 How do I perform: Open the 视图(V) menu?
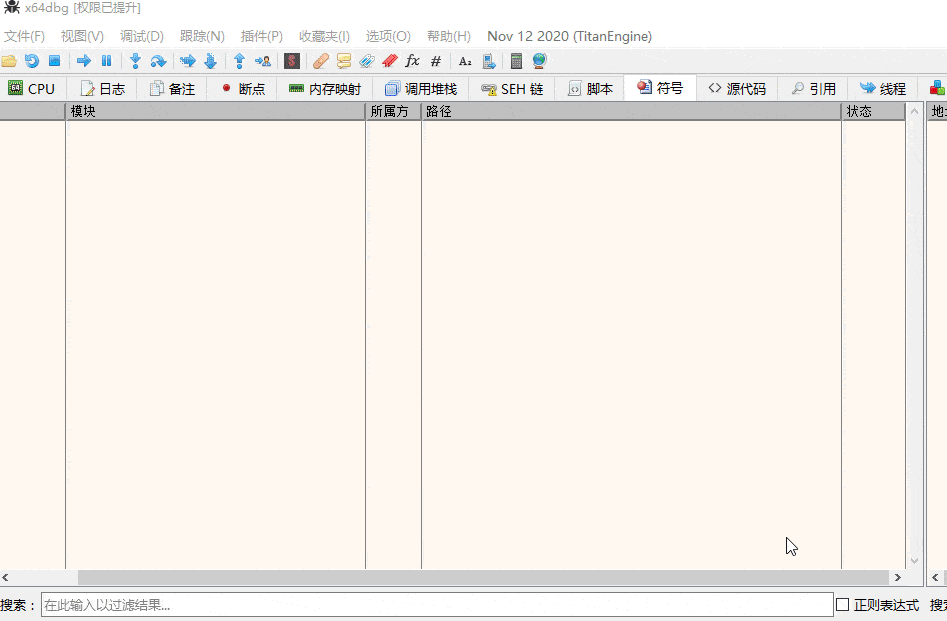82,36
